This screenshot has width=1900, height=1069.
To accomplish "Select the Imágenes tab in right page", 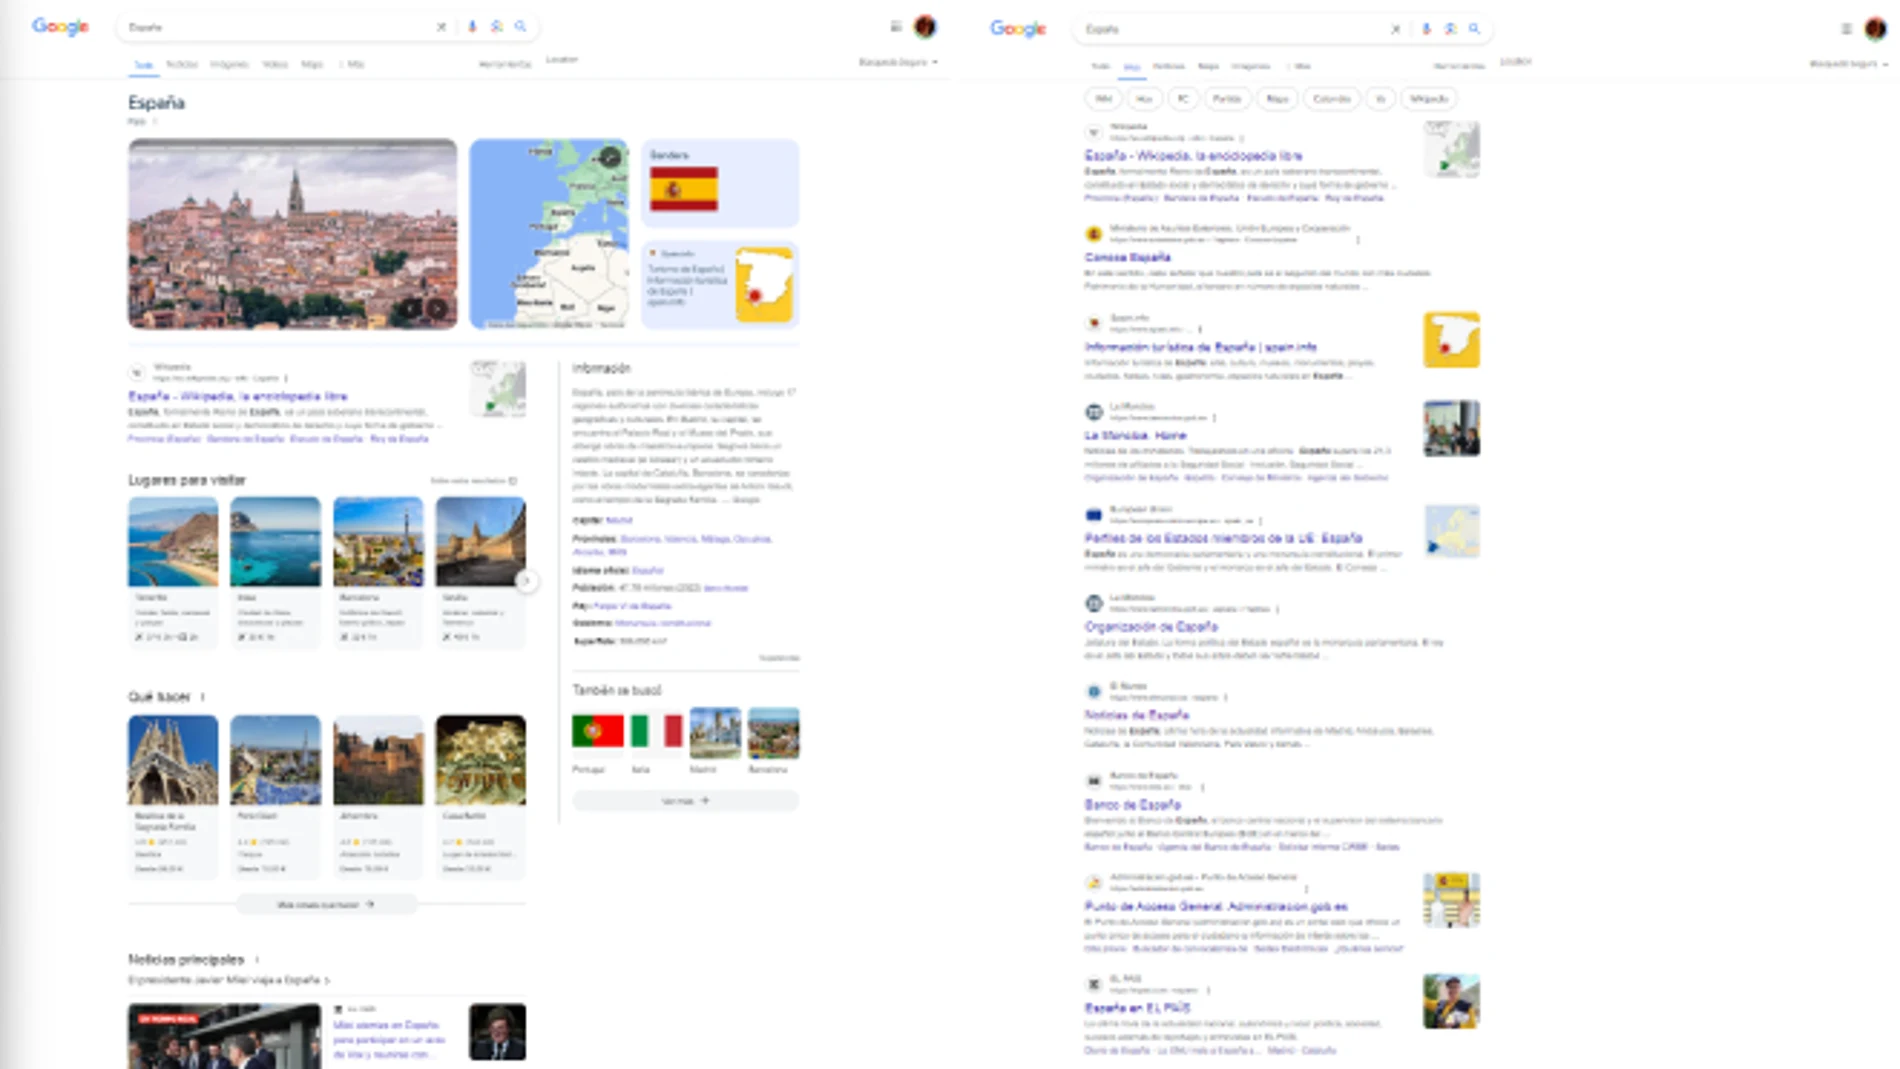I will point(1250,66).
